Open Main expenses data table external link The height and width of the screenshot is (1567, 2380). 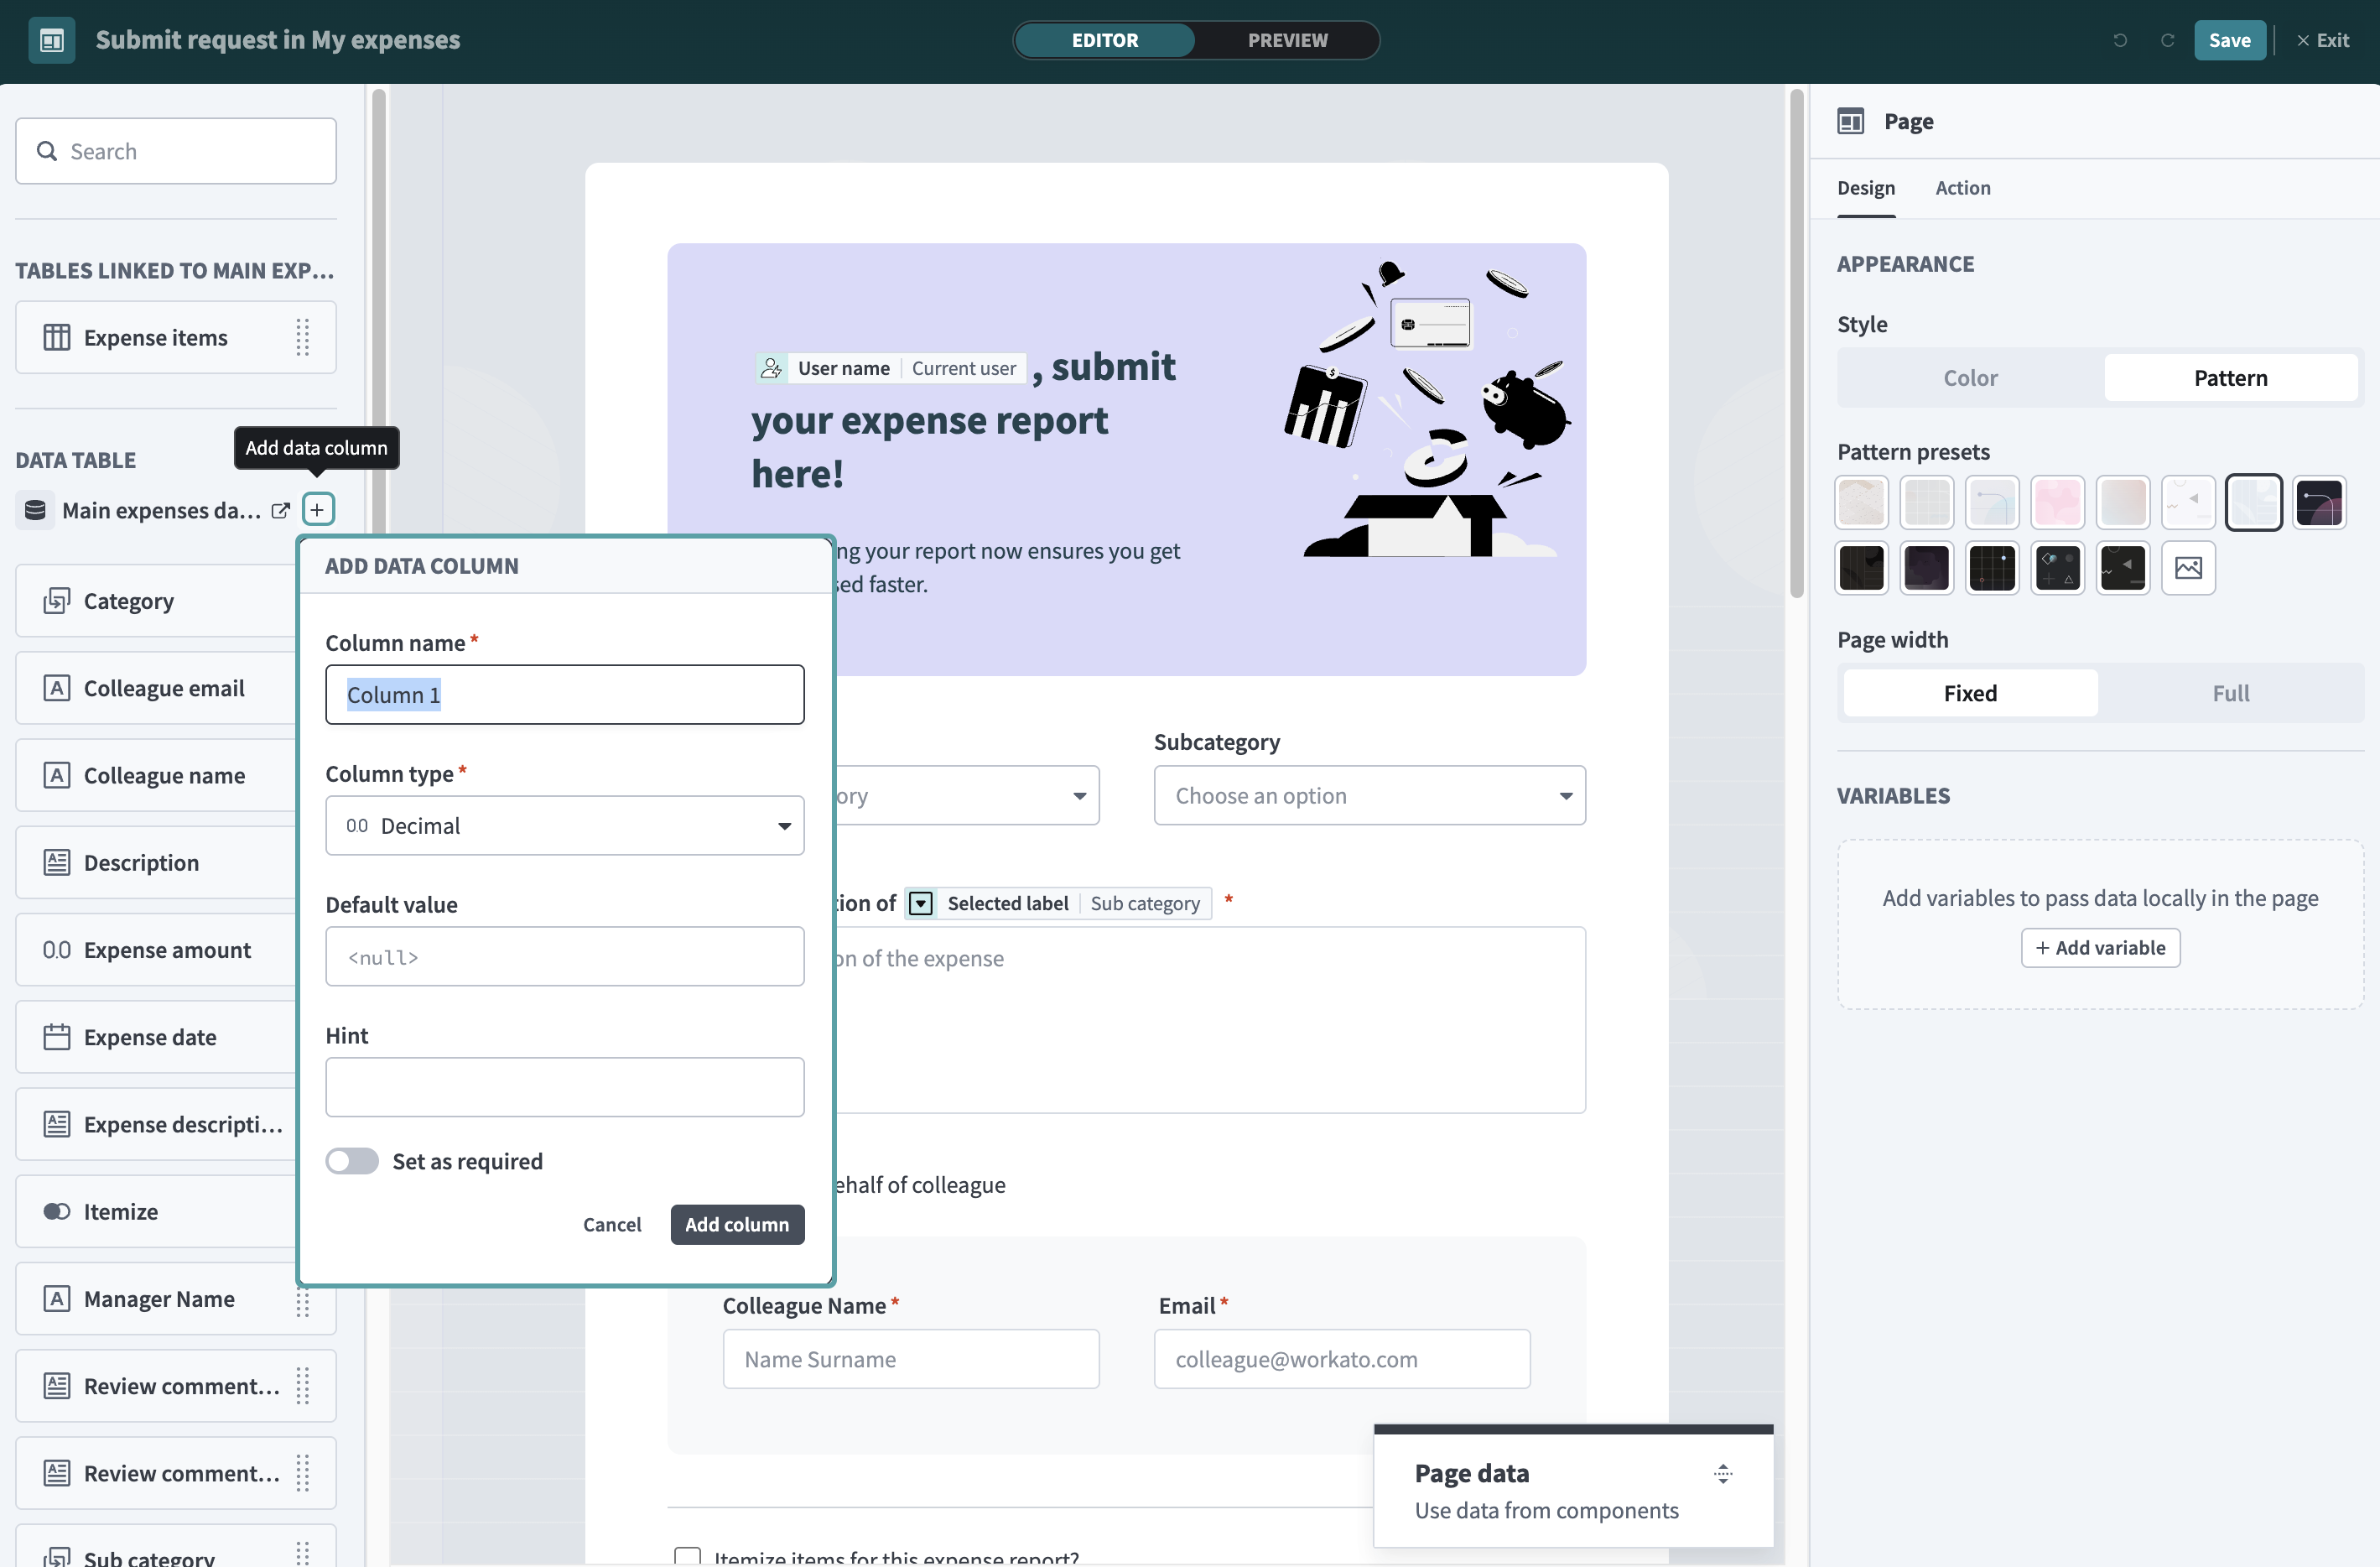(280, 510)
